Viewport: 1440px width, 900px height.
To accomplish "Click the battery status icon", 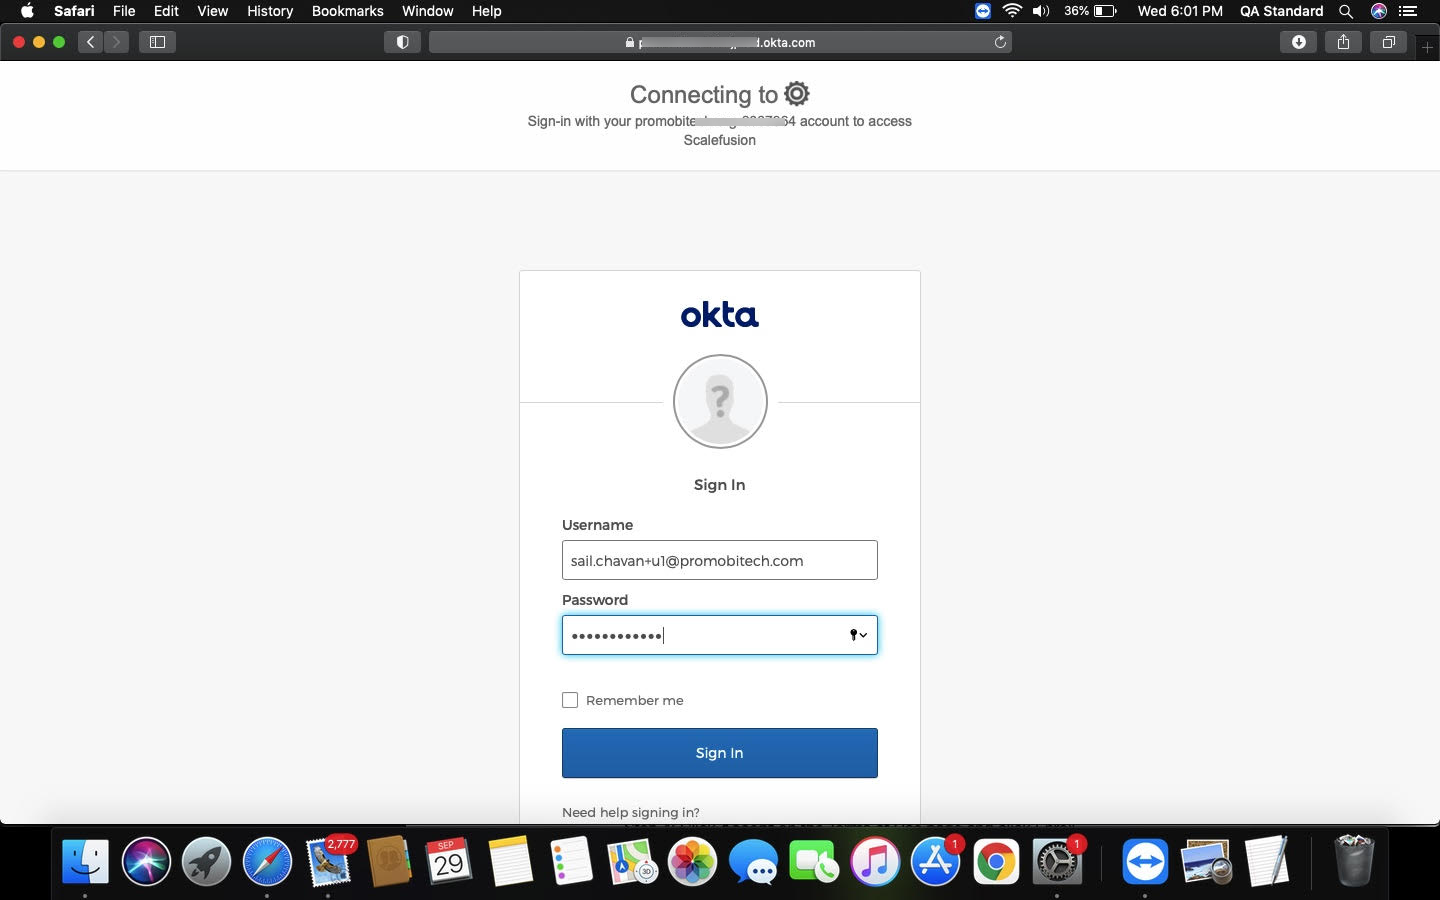I will click(1105, 11).
